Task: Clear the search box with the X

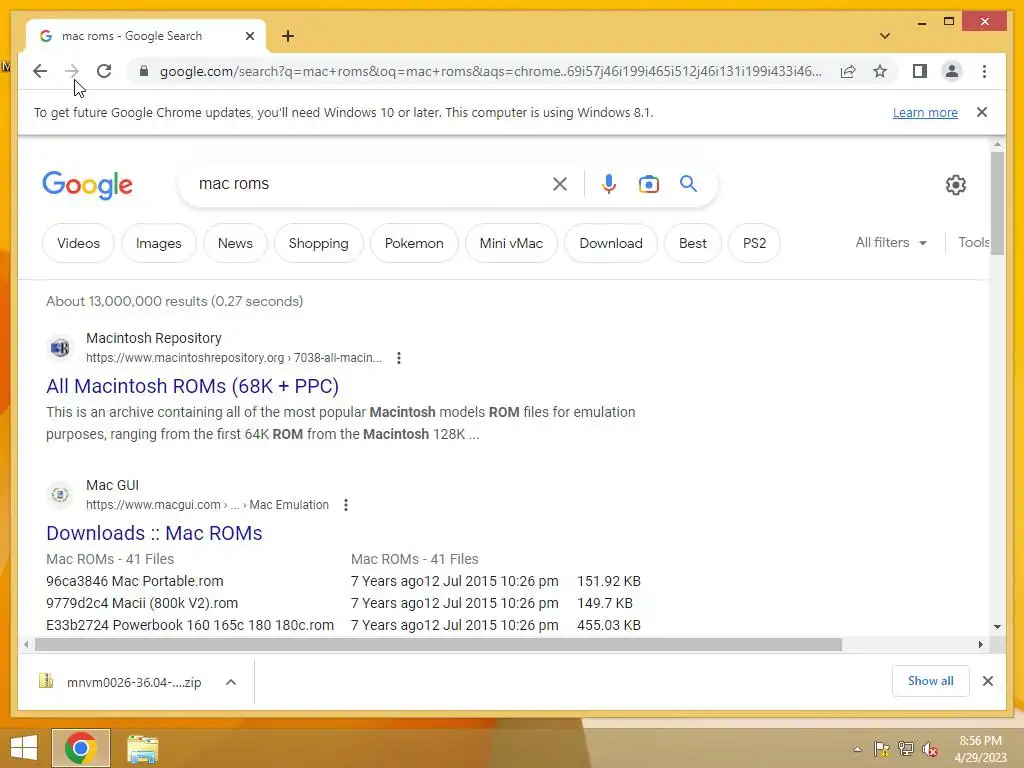Action: click(x=560, y=184)
